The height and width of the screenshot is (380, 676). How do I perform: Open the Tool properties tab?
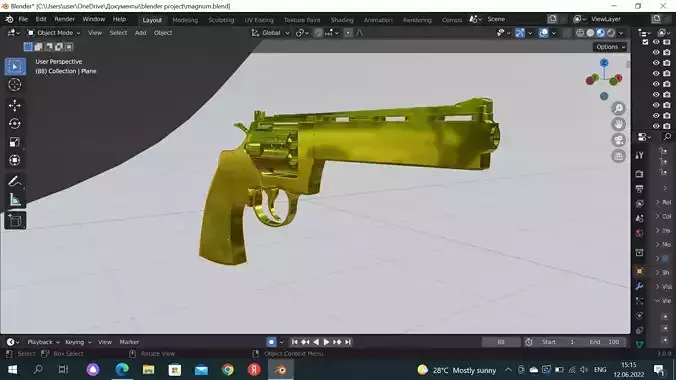pyautogui.click(x=640, y=156)
